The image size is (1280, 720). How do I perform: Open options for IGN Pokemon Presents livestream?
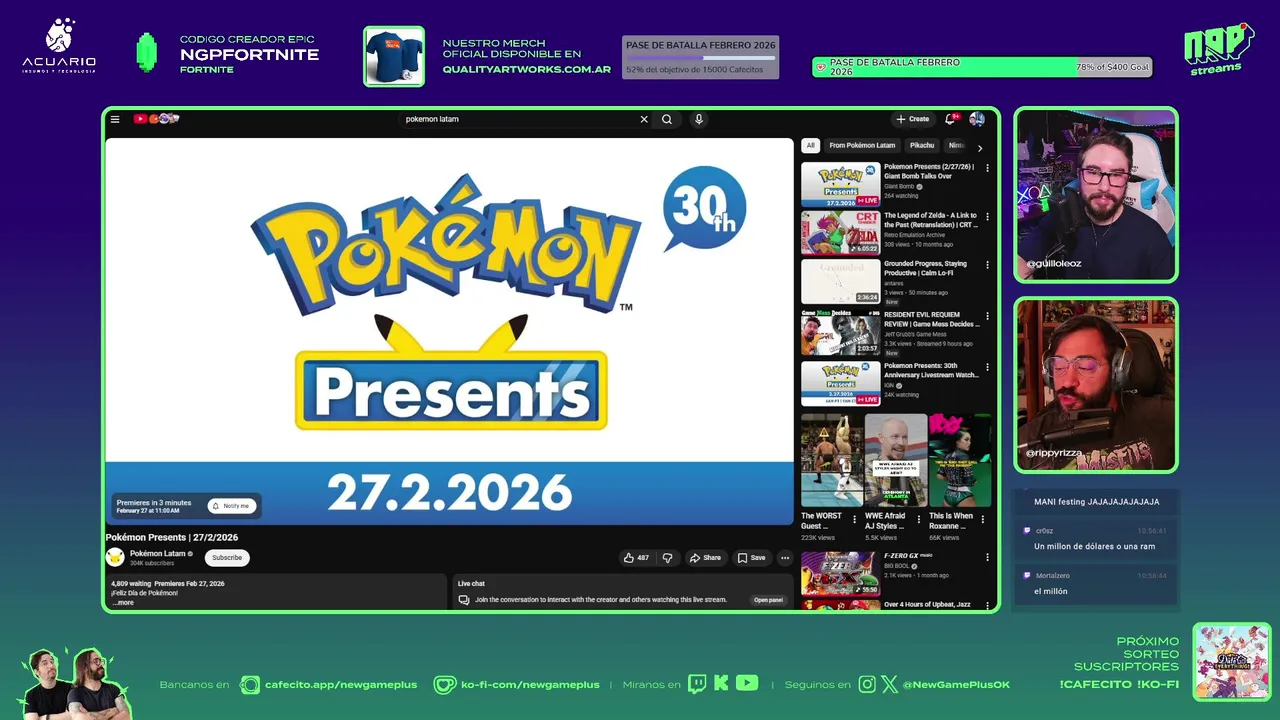click(x=987, y=367)
